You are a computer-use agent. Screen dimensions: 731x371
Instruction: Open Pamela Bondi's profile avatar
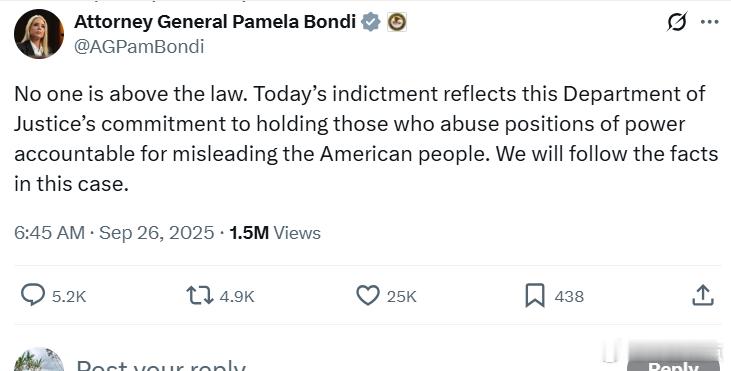tap(39, 34)
